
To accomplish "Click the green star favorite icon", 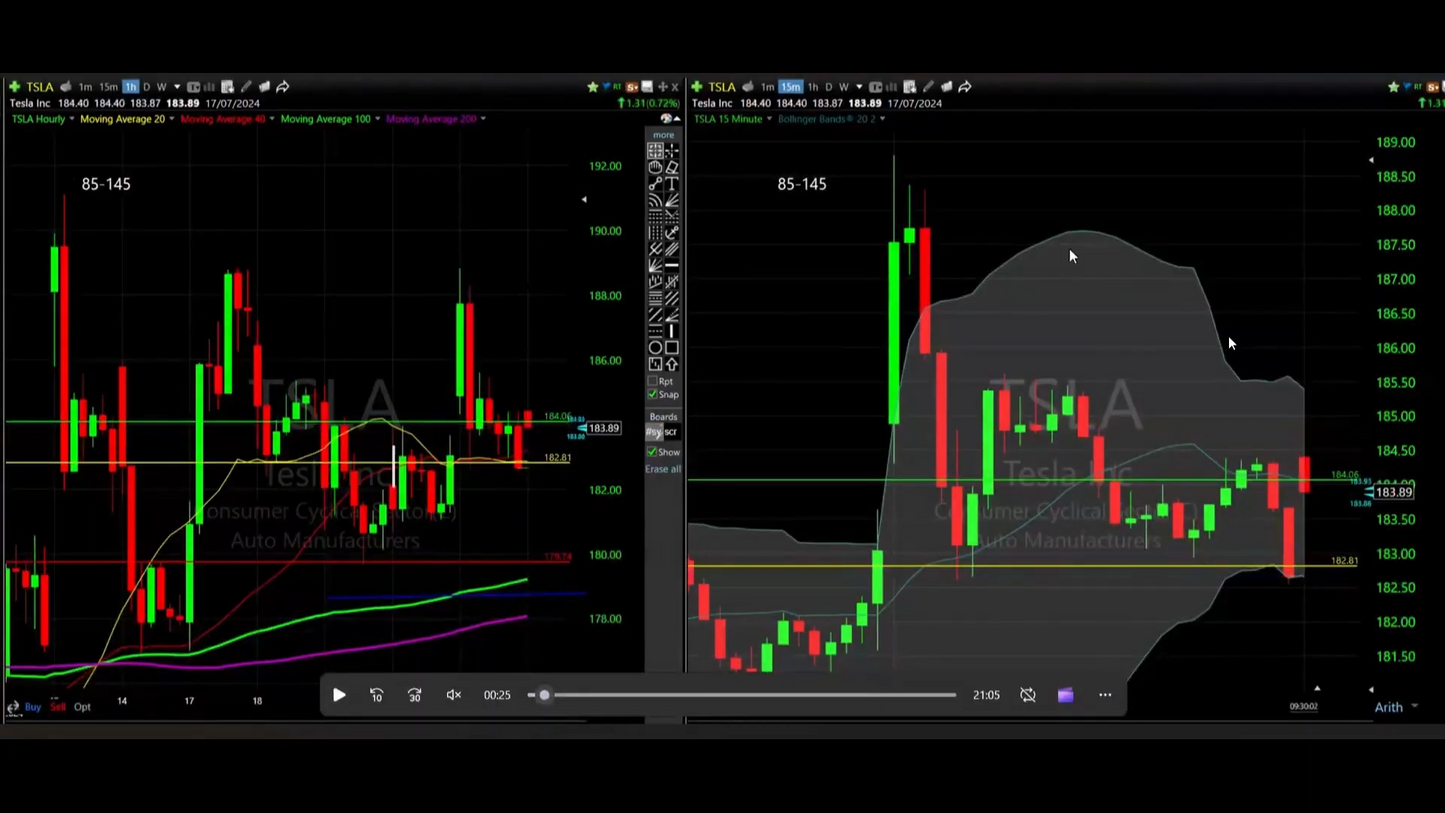I will [x=593, y=87].
